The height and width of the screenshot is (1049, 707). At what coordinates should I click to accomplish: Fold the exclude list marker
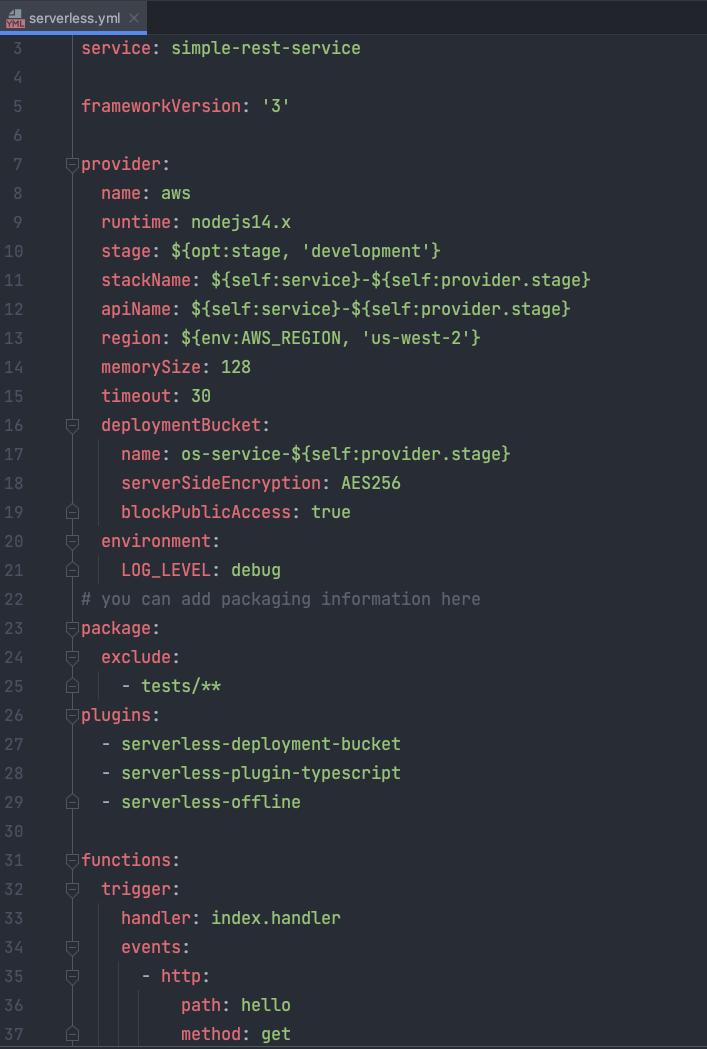(x=72, y=657)
